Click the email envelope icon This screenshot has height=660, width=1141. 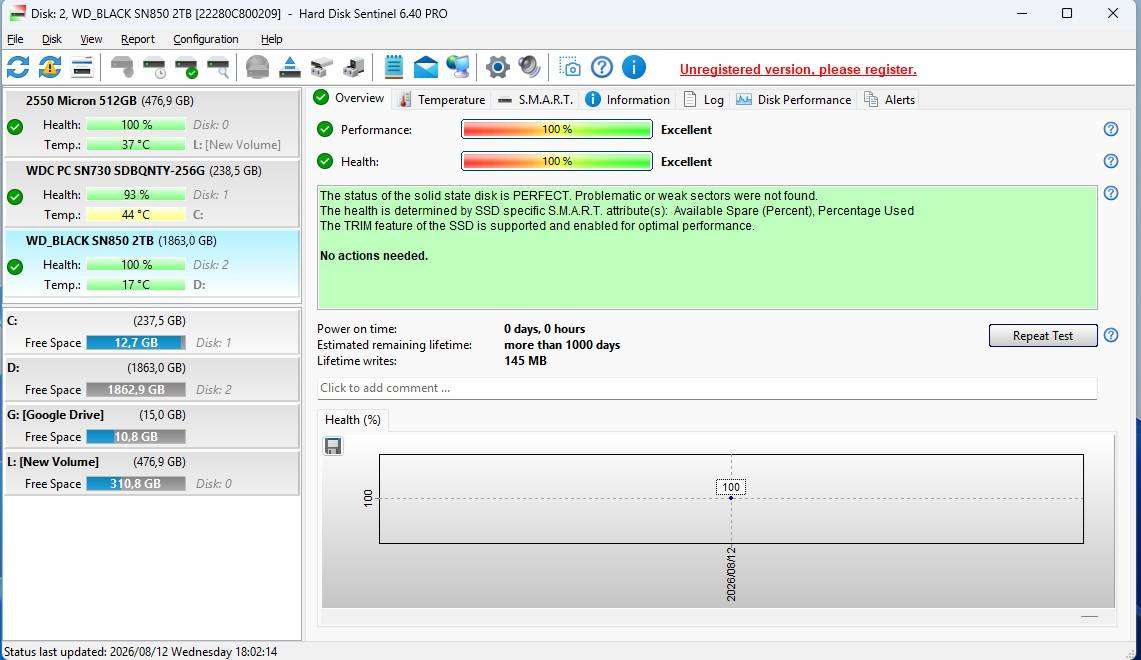tap(426, 68)
